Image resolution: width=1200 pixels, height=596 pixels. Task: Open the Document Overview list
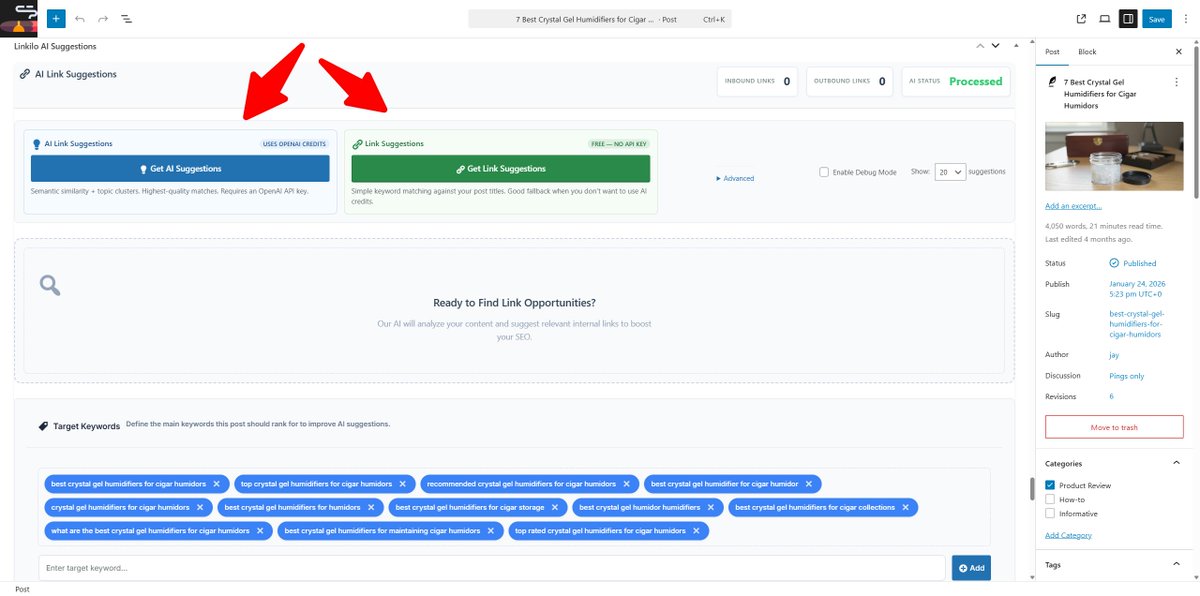point(127,18)
